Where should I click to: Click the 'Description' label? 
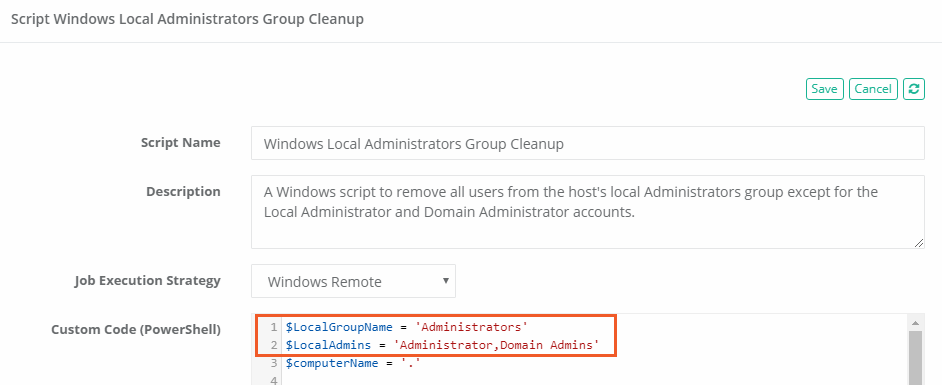click(x=183, y=192)
